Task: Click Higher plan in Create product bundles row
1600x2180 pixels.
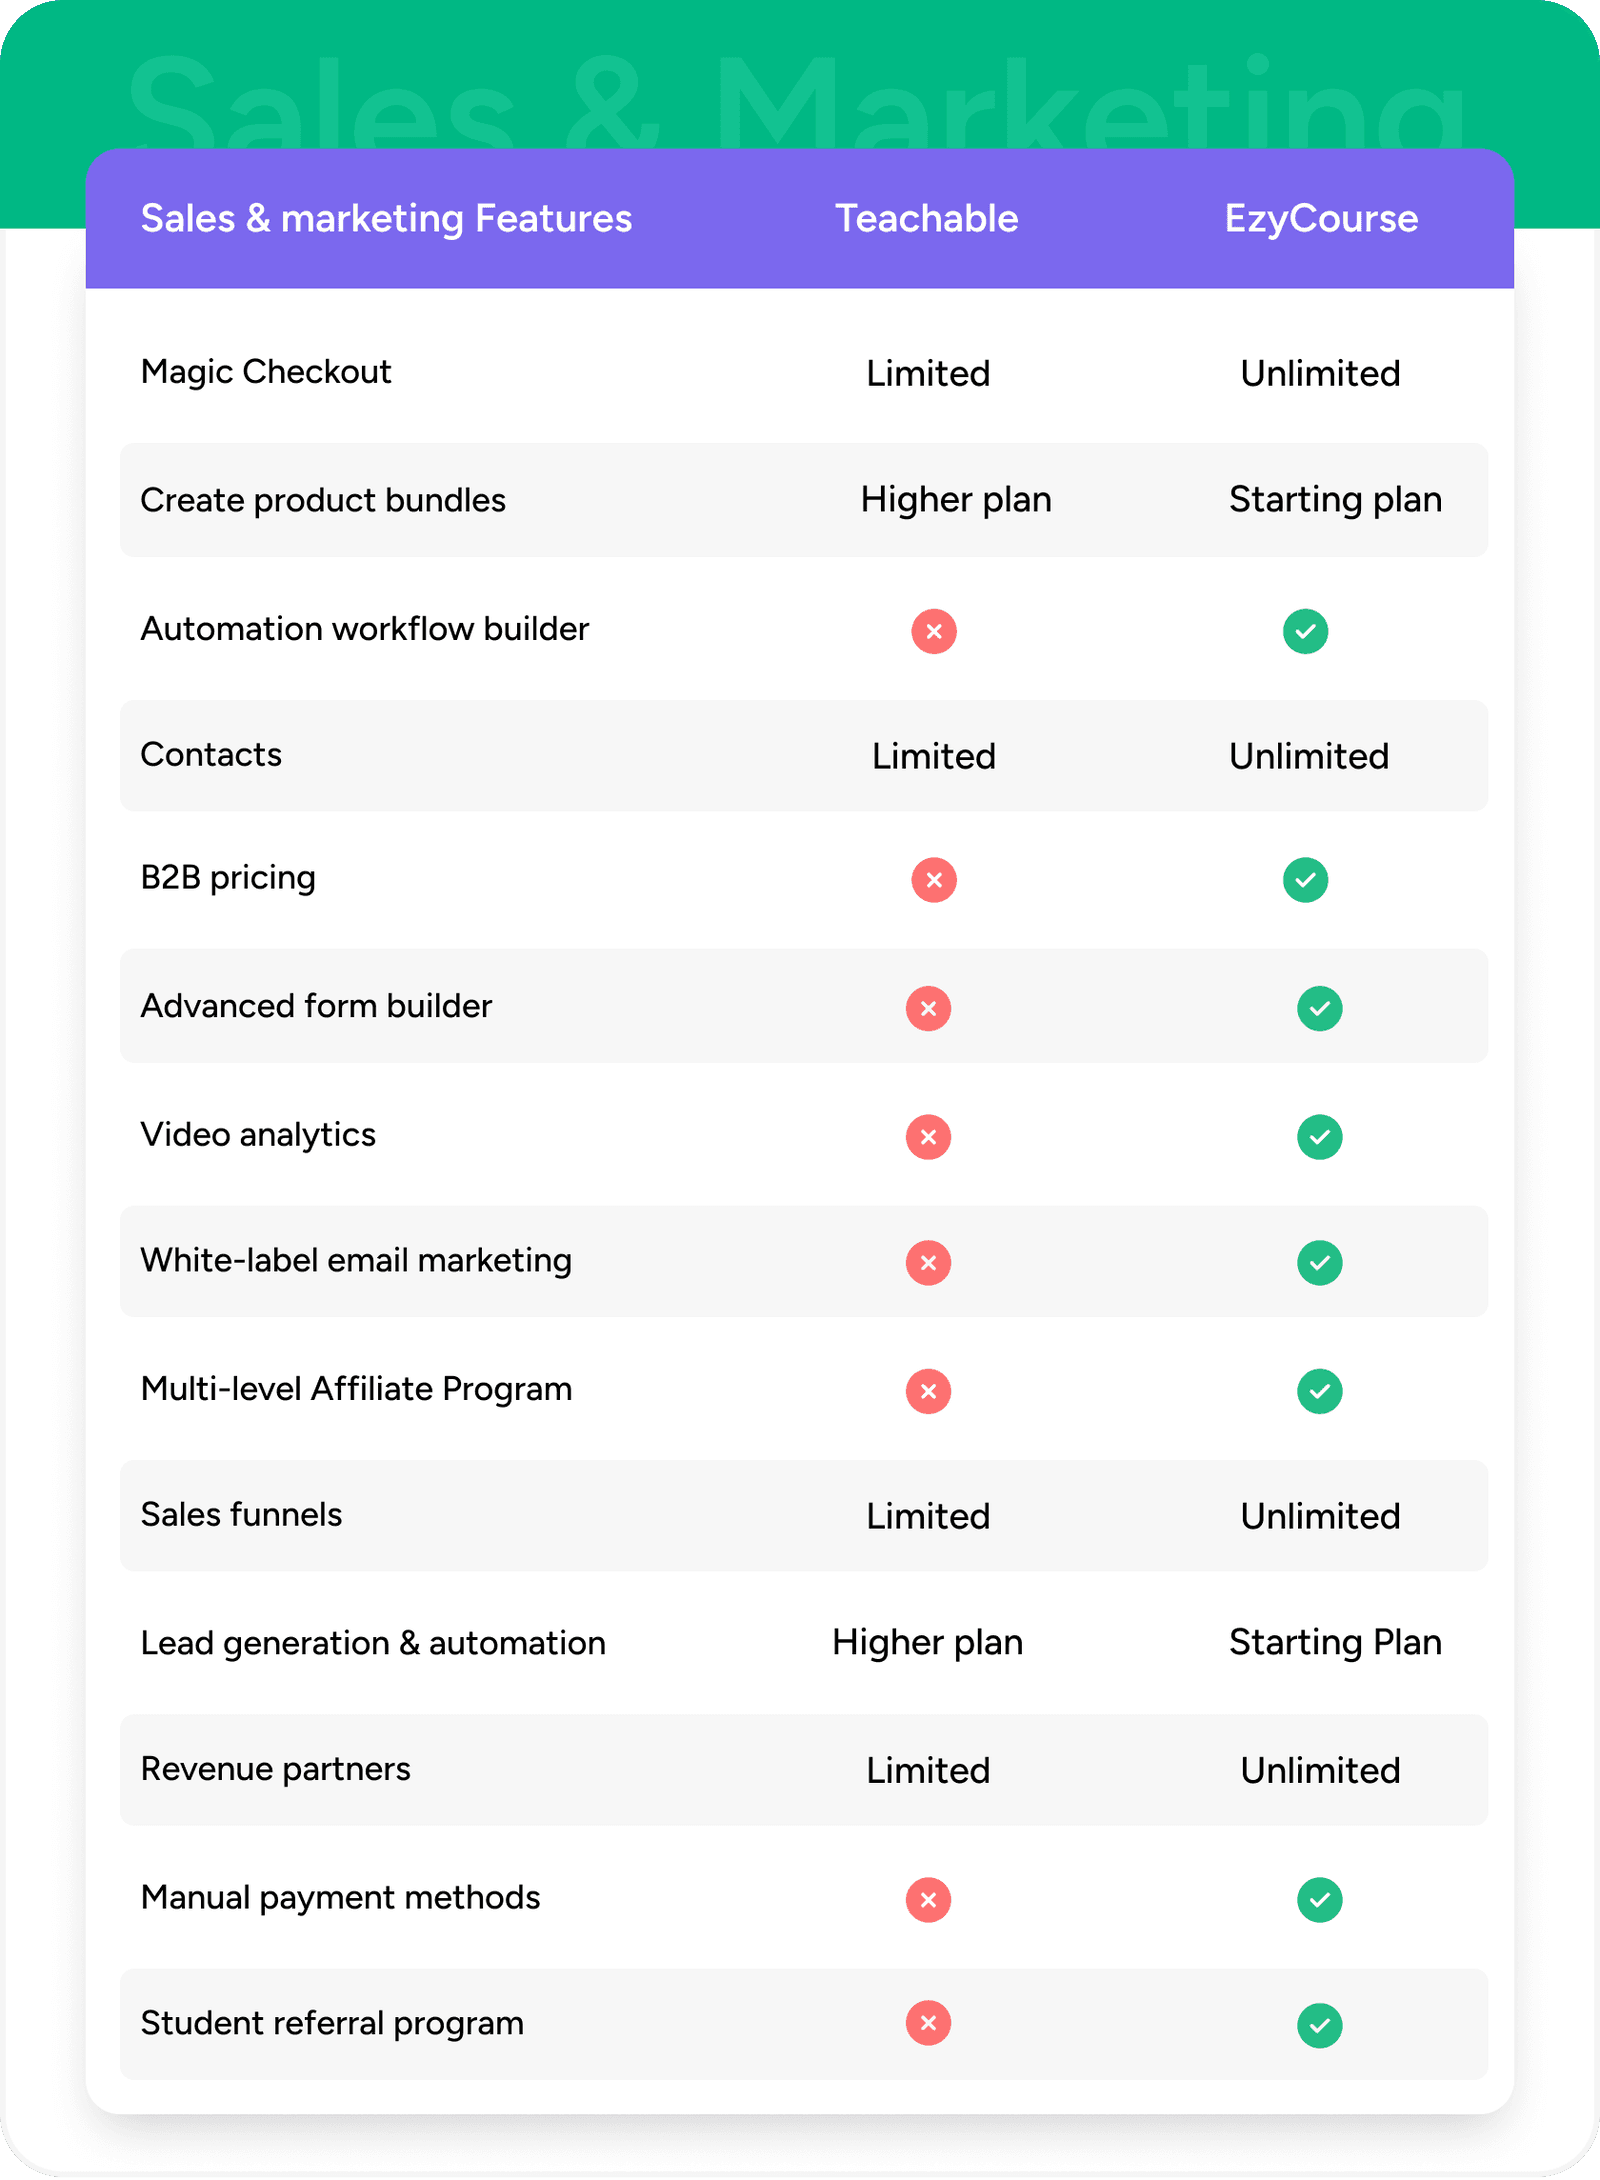Action: tap(956, 499)
